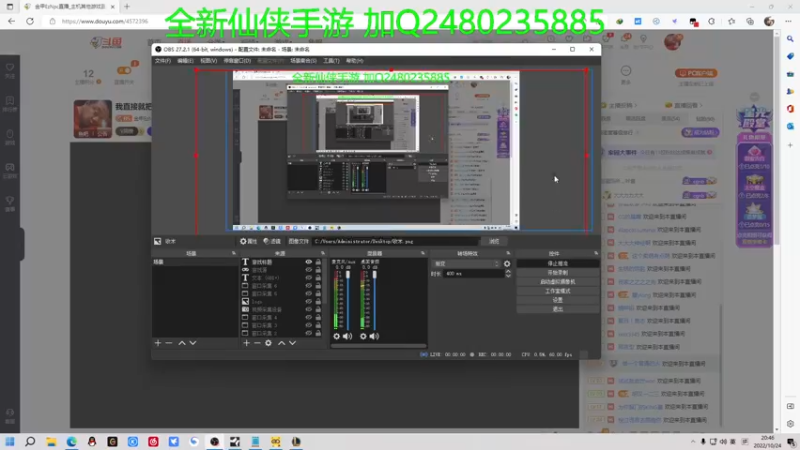The image size is (800, 450).
Task: Open the View menu in OBS
Action: tap(208, 61)
